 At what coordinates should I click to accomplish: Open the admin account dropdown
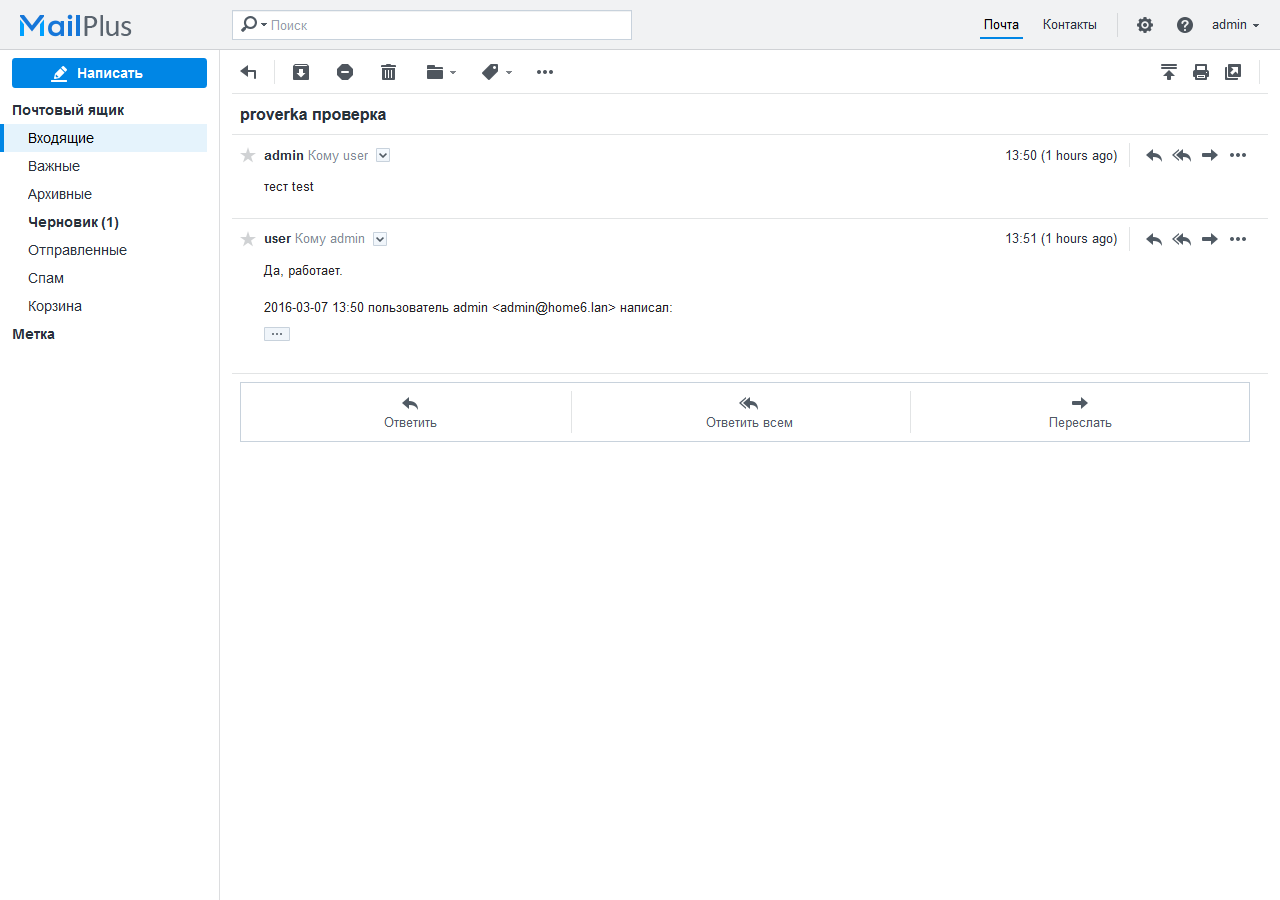pos(1235,25)
